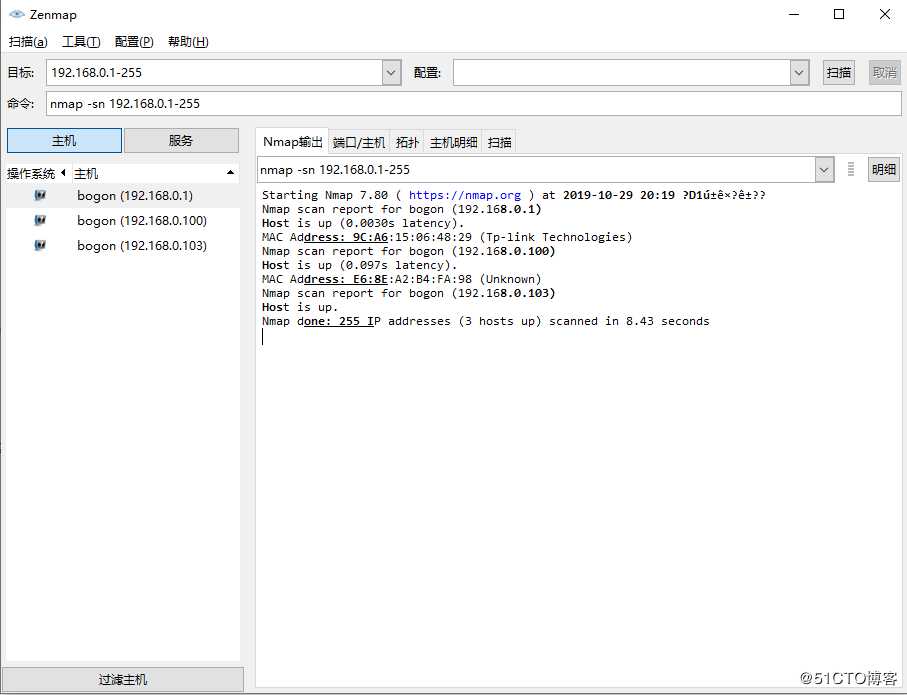Expand the 配置 profile dropdown arrow
The image size is (907, 695).
tap(799, 73)
